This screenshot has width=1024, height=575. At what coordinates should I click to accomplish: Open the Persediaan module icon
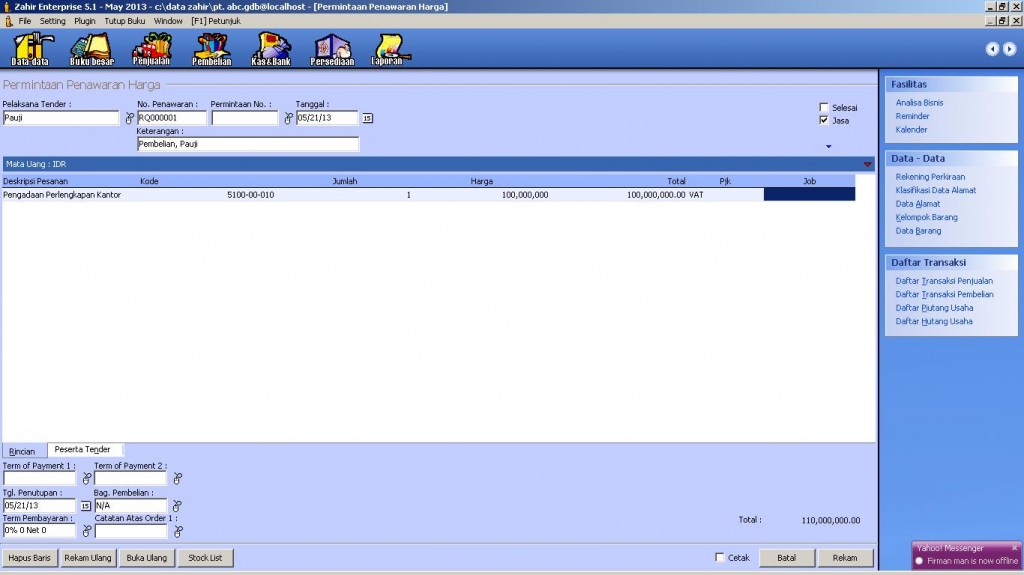pyautogui.click(x=332, y=49)
